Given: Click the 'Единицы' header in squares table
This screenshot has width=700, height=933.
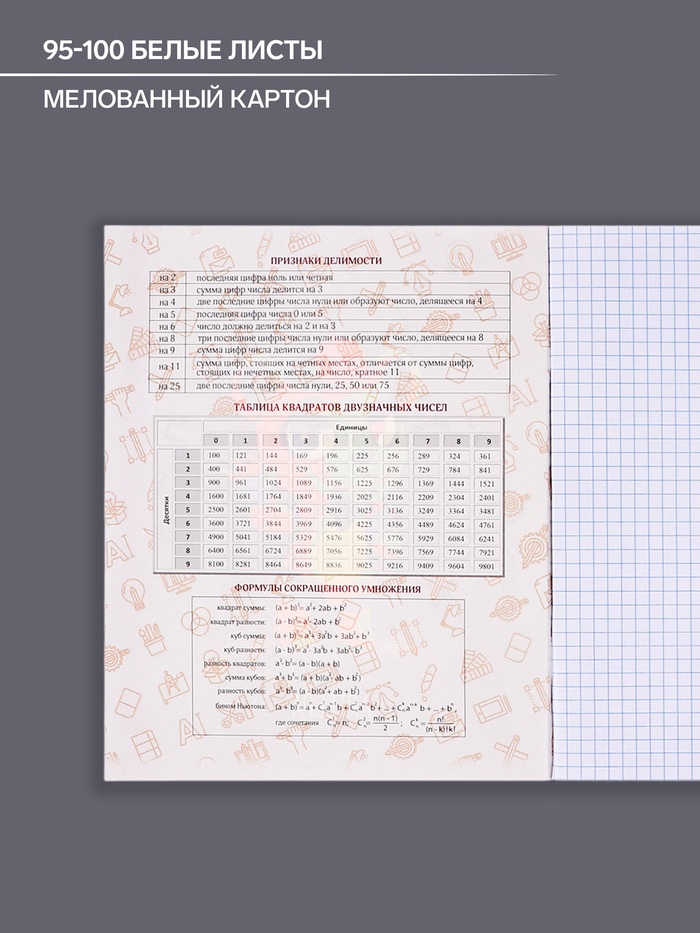Looking at the screenshot, I should tap(351, 427).
